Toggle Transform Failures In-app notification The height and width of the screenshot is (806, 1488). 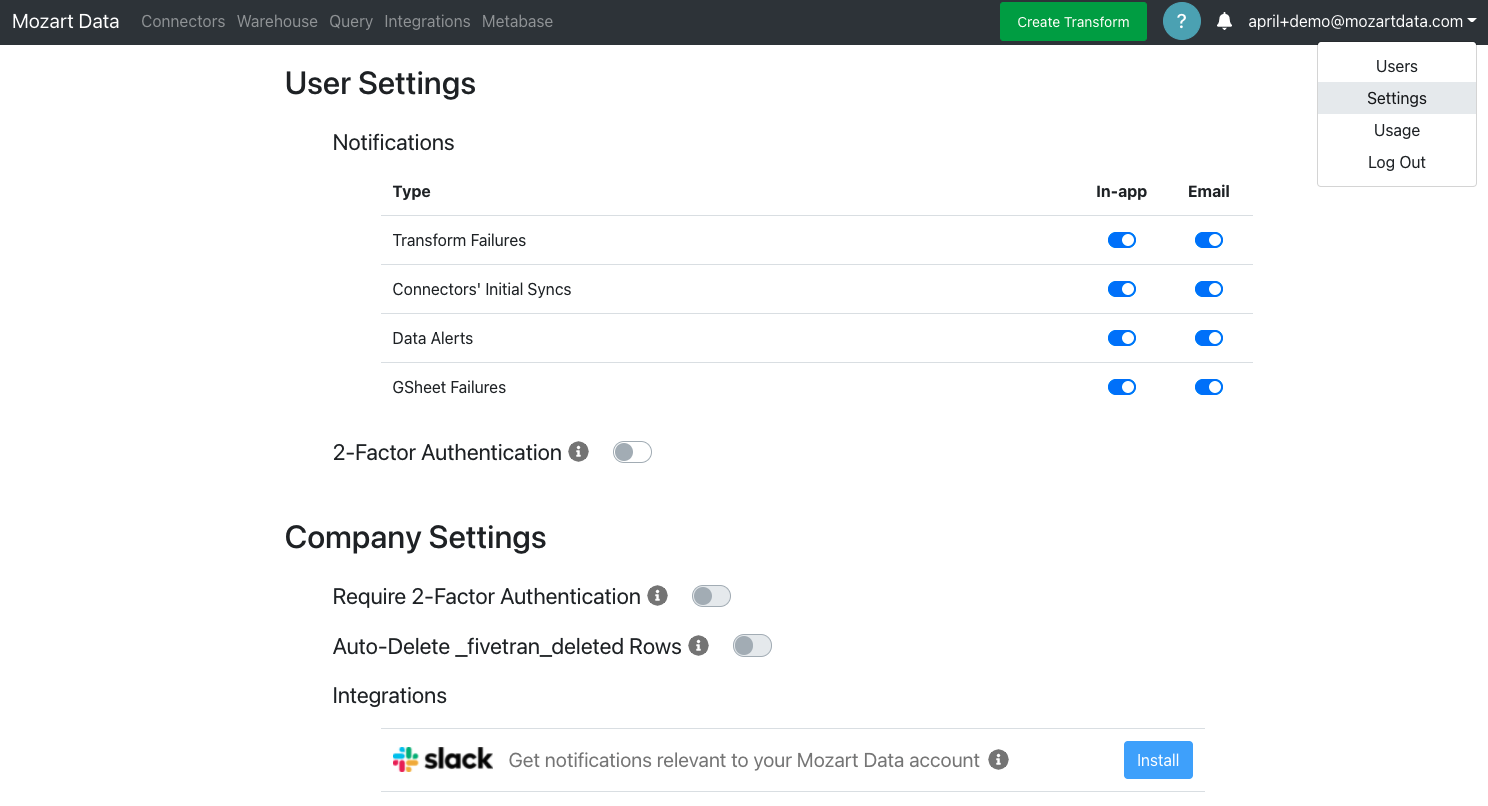pos(1122,240)
